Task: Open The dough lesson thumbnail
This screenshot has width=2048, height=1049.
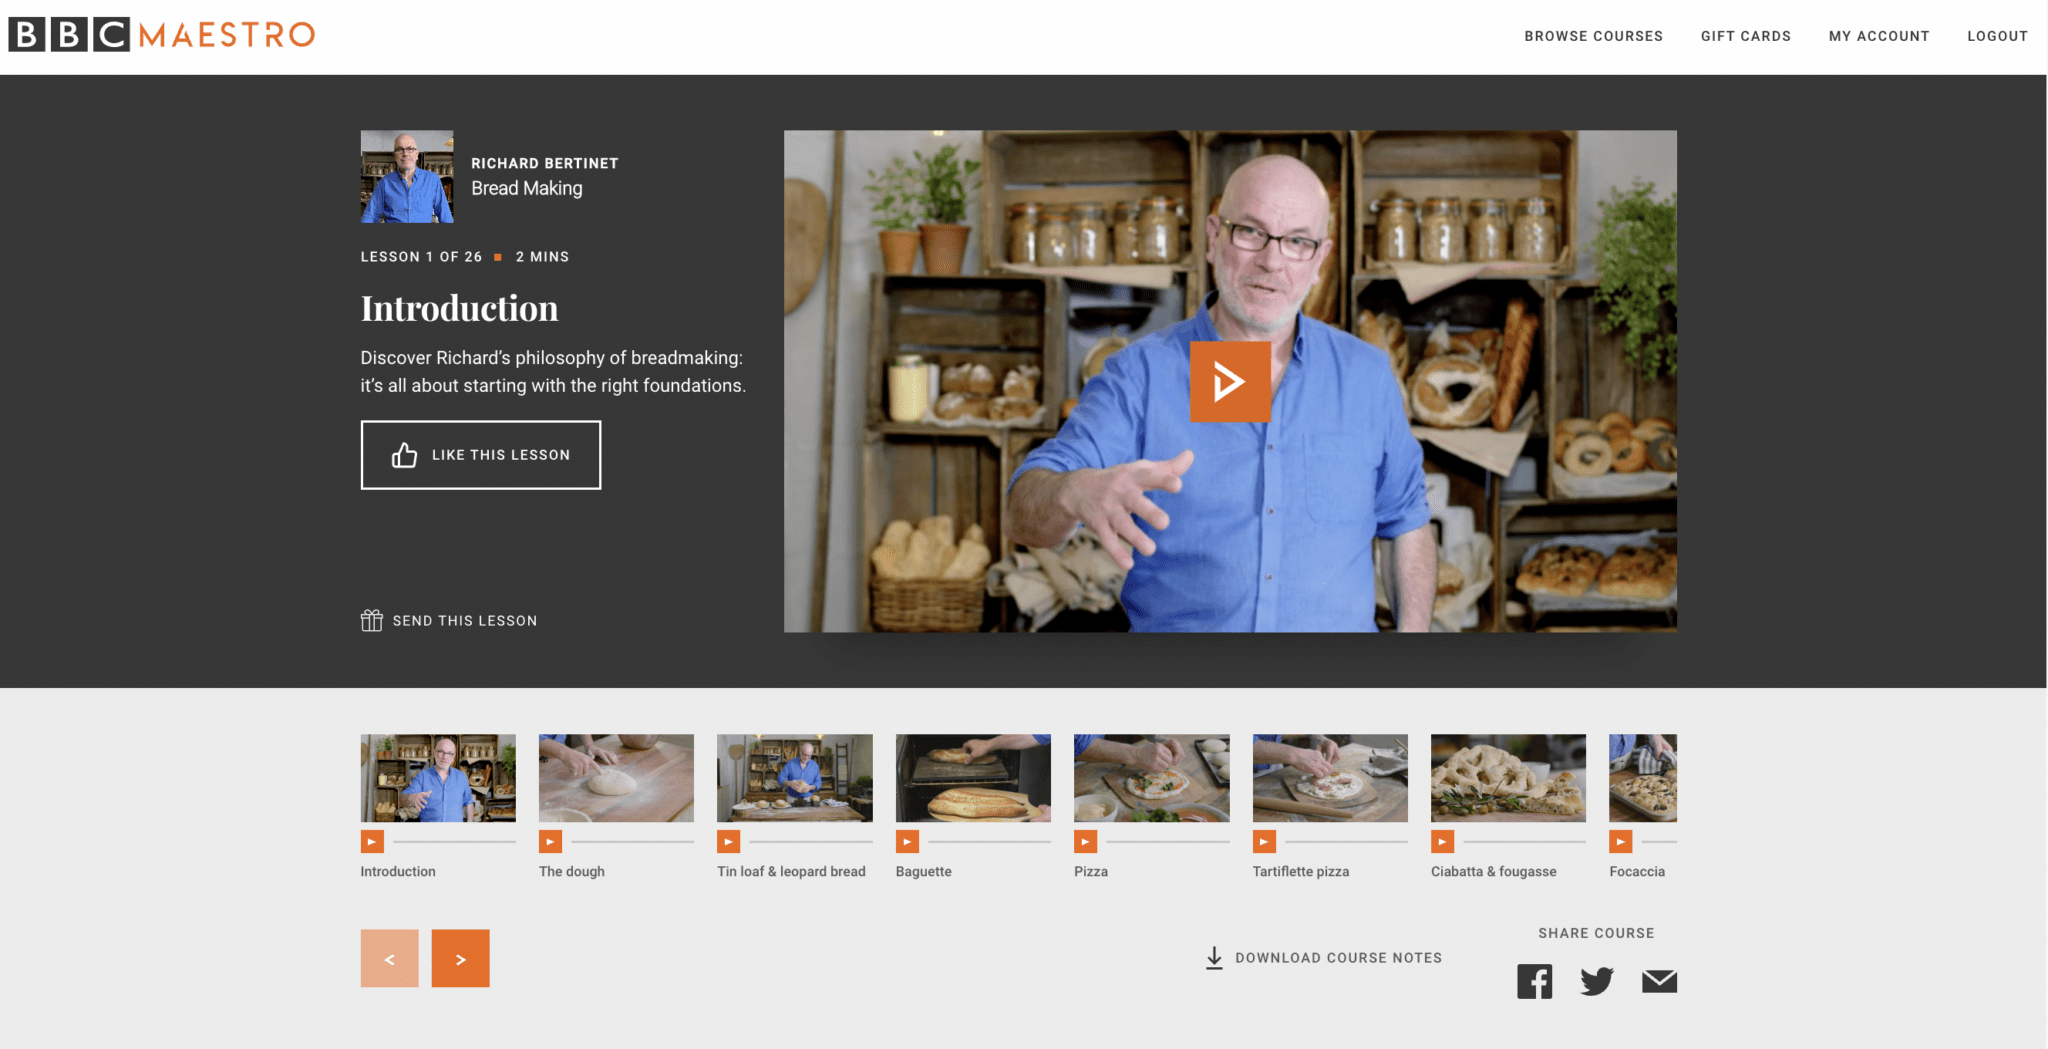Action: click(x=615, y=778)
